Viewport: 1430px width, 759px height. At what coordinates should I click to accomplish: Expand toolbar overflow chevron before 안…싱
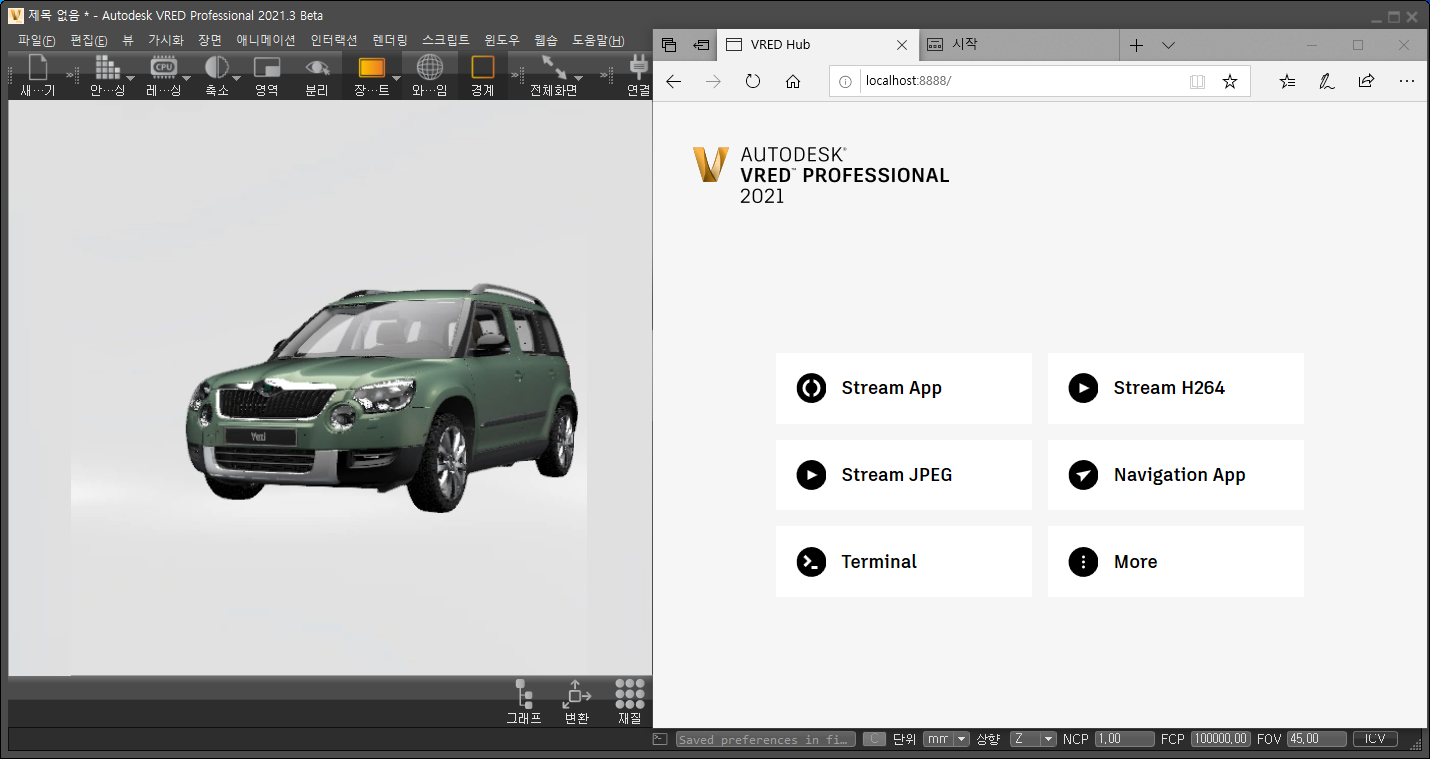(x=72, y=75)
